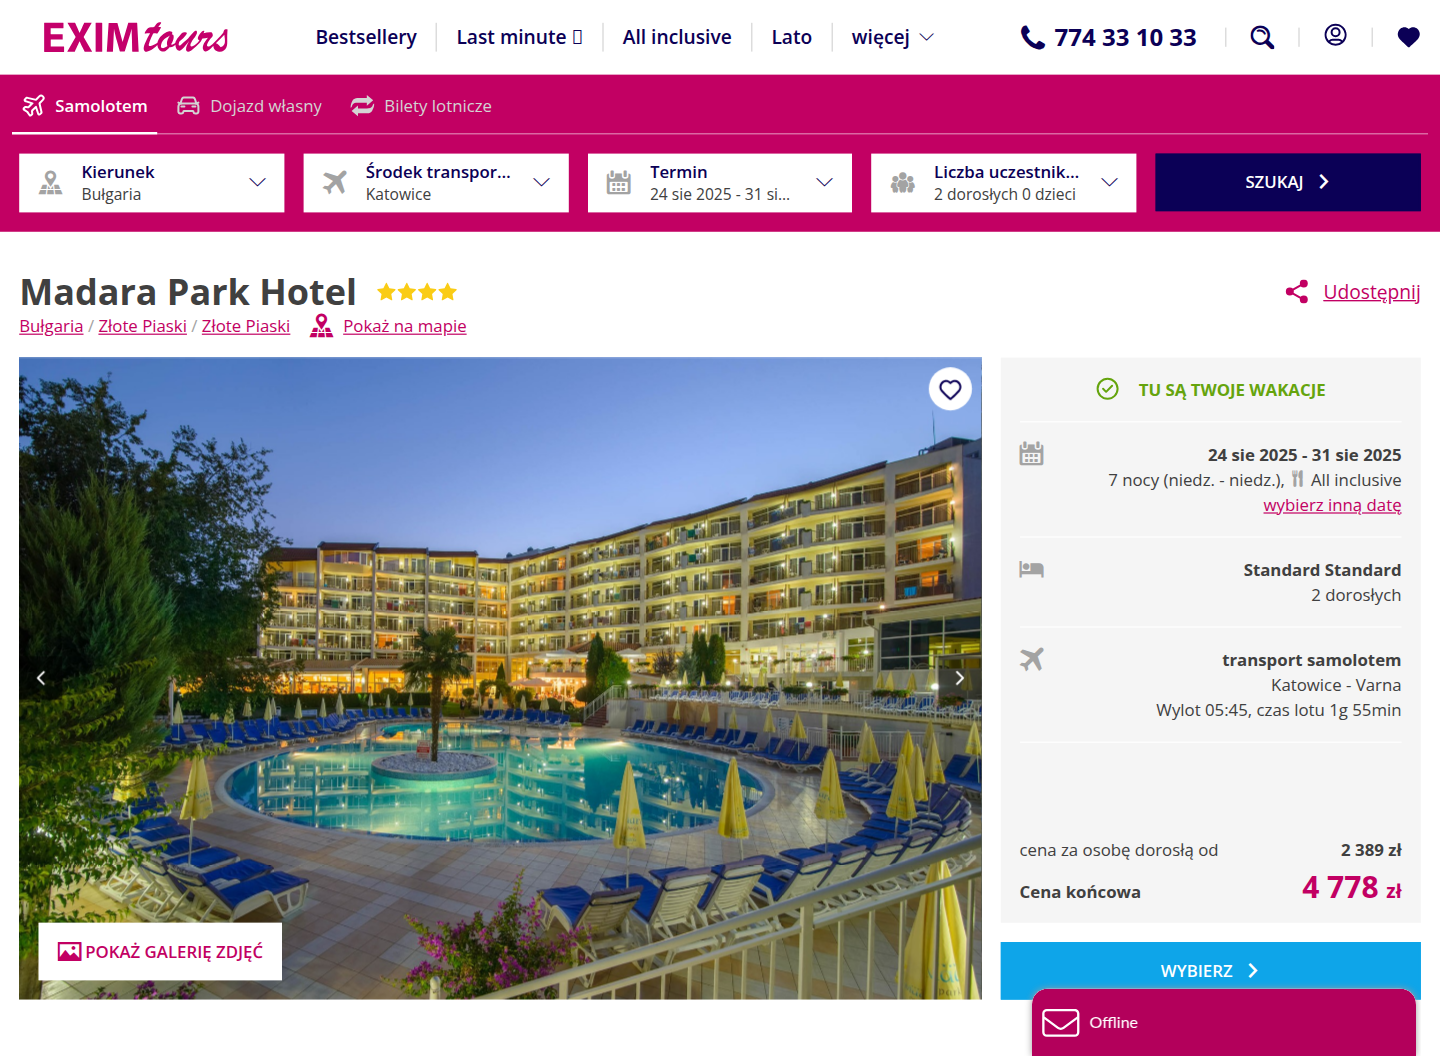Add hotel to favorites via photo heart
The width and height of the screenshot is (1440, 1056).
tap(950, 389)
